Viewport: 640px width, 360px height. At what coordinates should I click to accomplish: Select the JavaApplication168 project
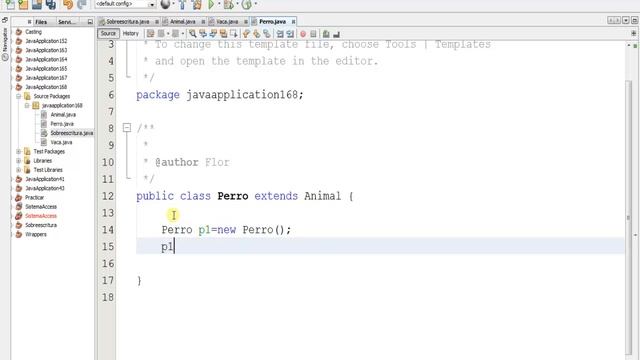pos(46,87)
